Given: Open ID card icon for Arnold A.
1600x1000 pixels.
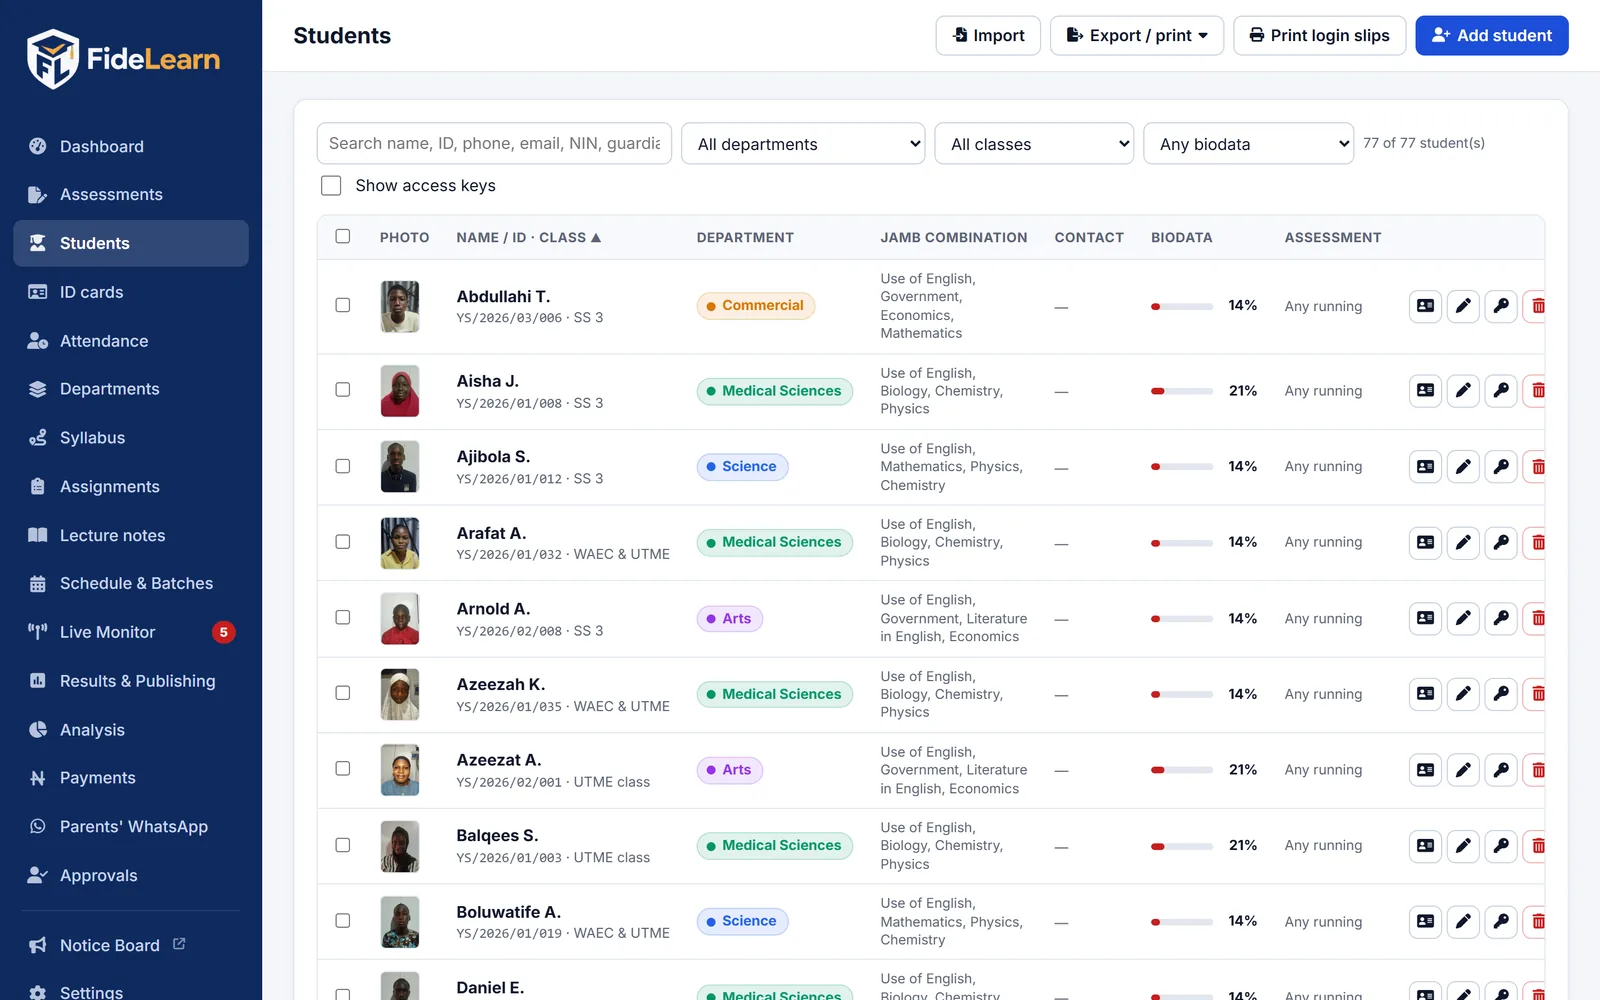Looking at the screenshot, I should tap(1425, 618).
